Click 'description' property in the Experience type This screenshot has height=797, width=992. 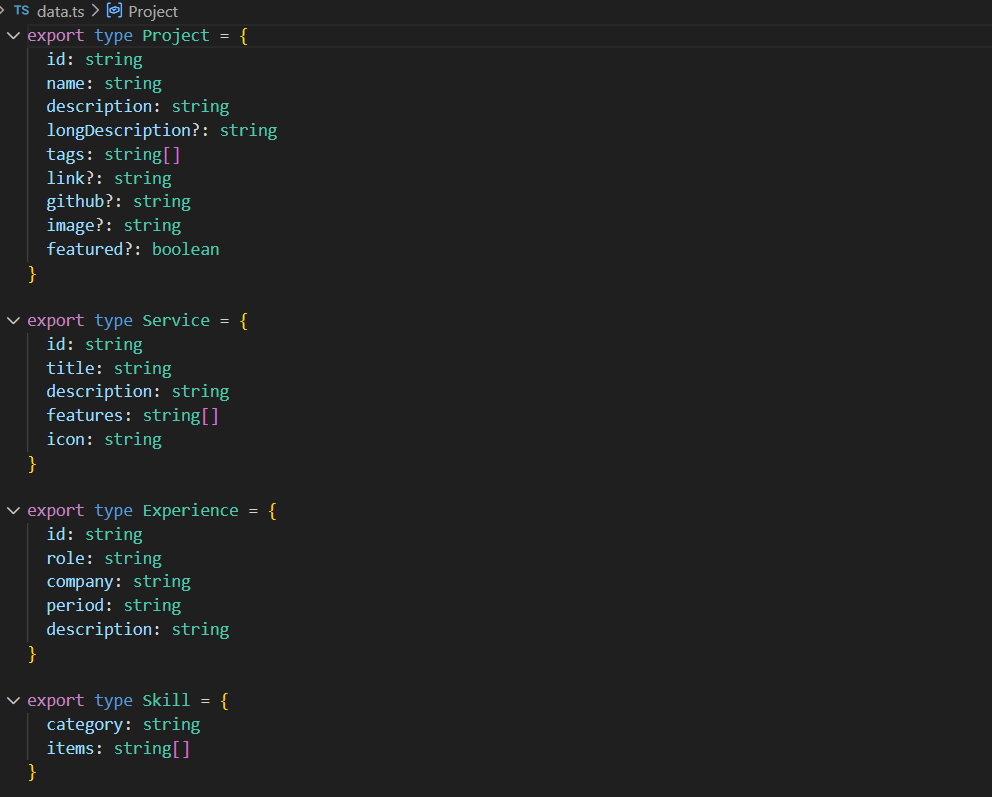tap(99, 629)
